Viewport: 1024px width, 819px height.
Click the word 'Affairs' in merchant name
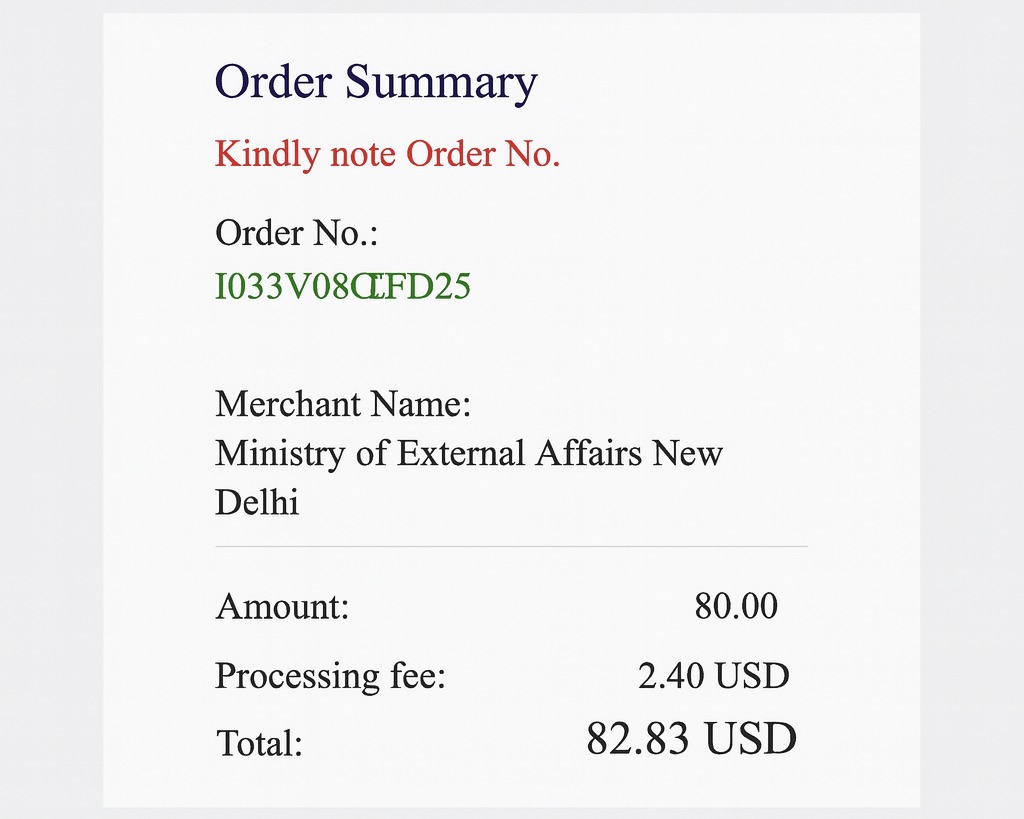click(x=588, y=454)
